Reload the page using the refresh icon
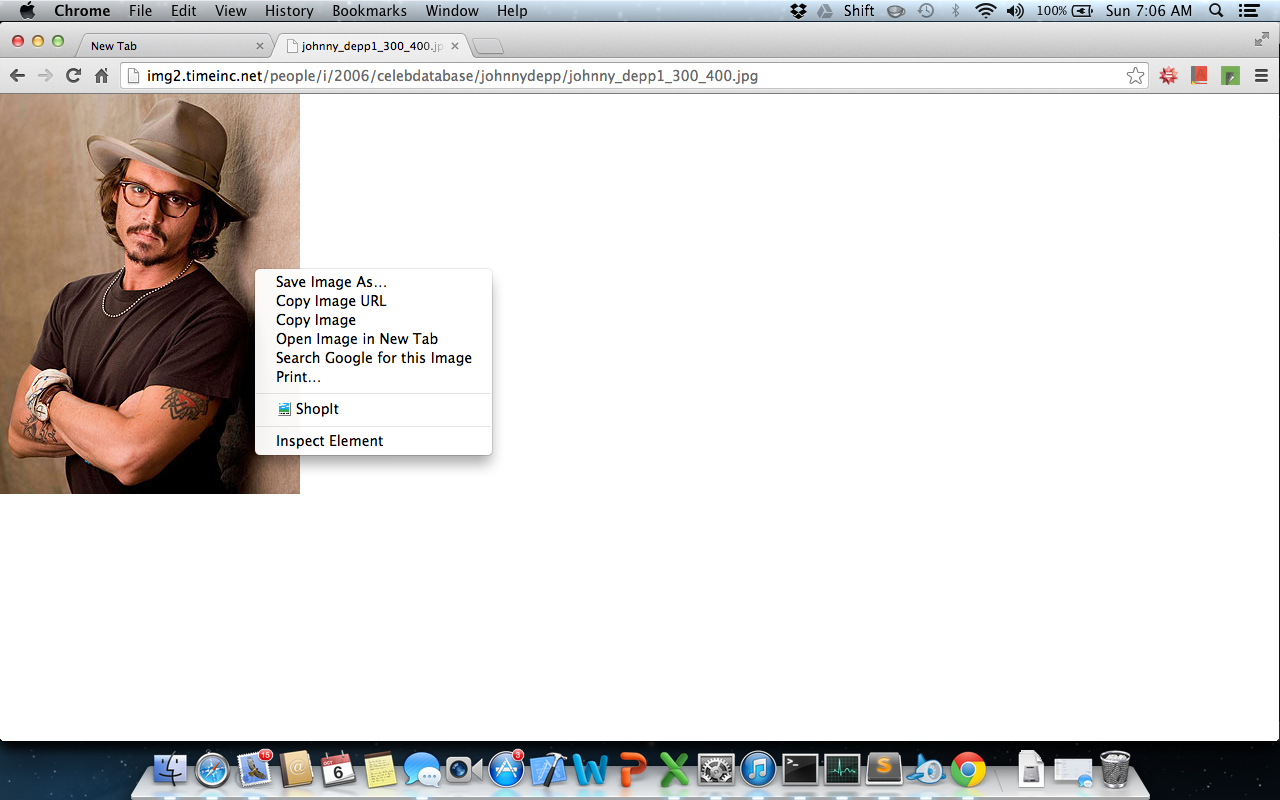 click(x=73, y=76)
